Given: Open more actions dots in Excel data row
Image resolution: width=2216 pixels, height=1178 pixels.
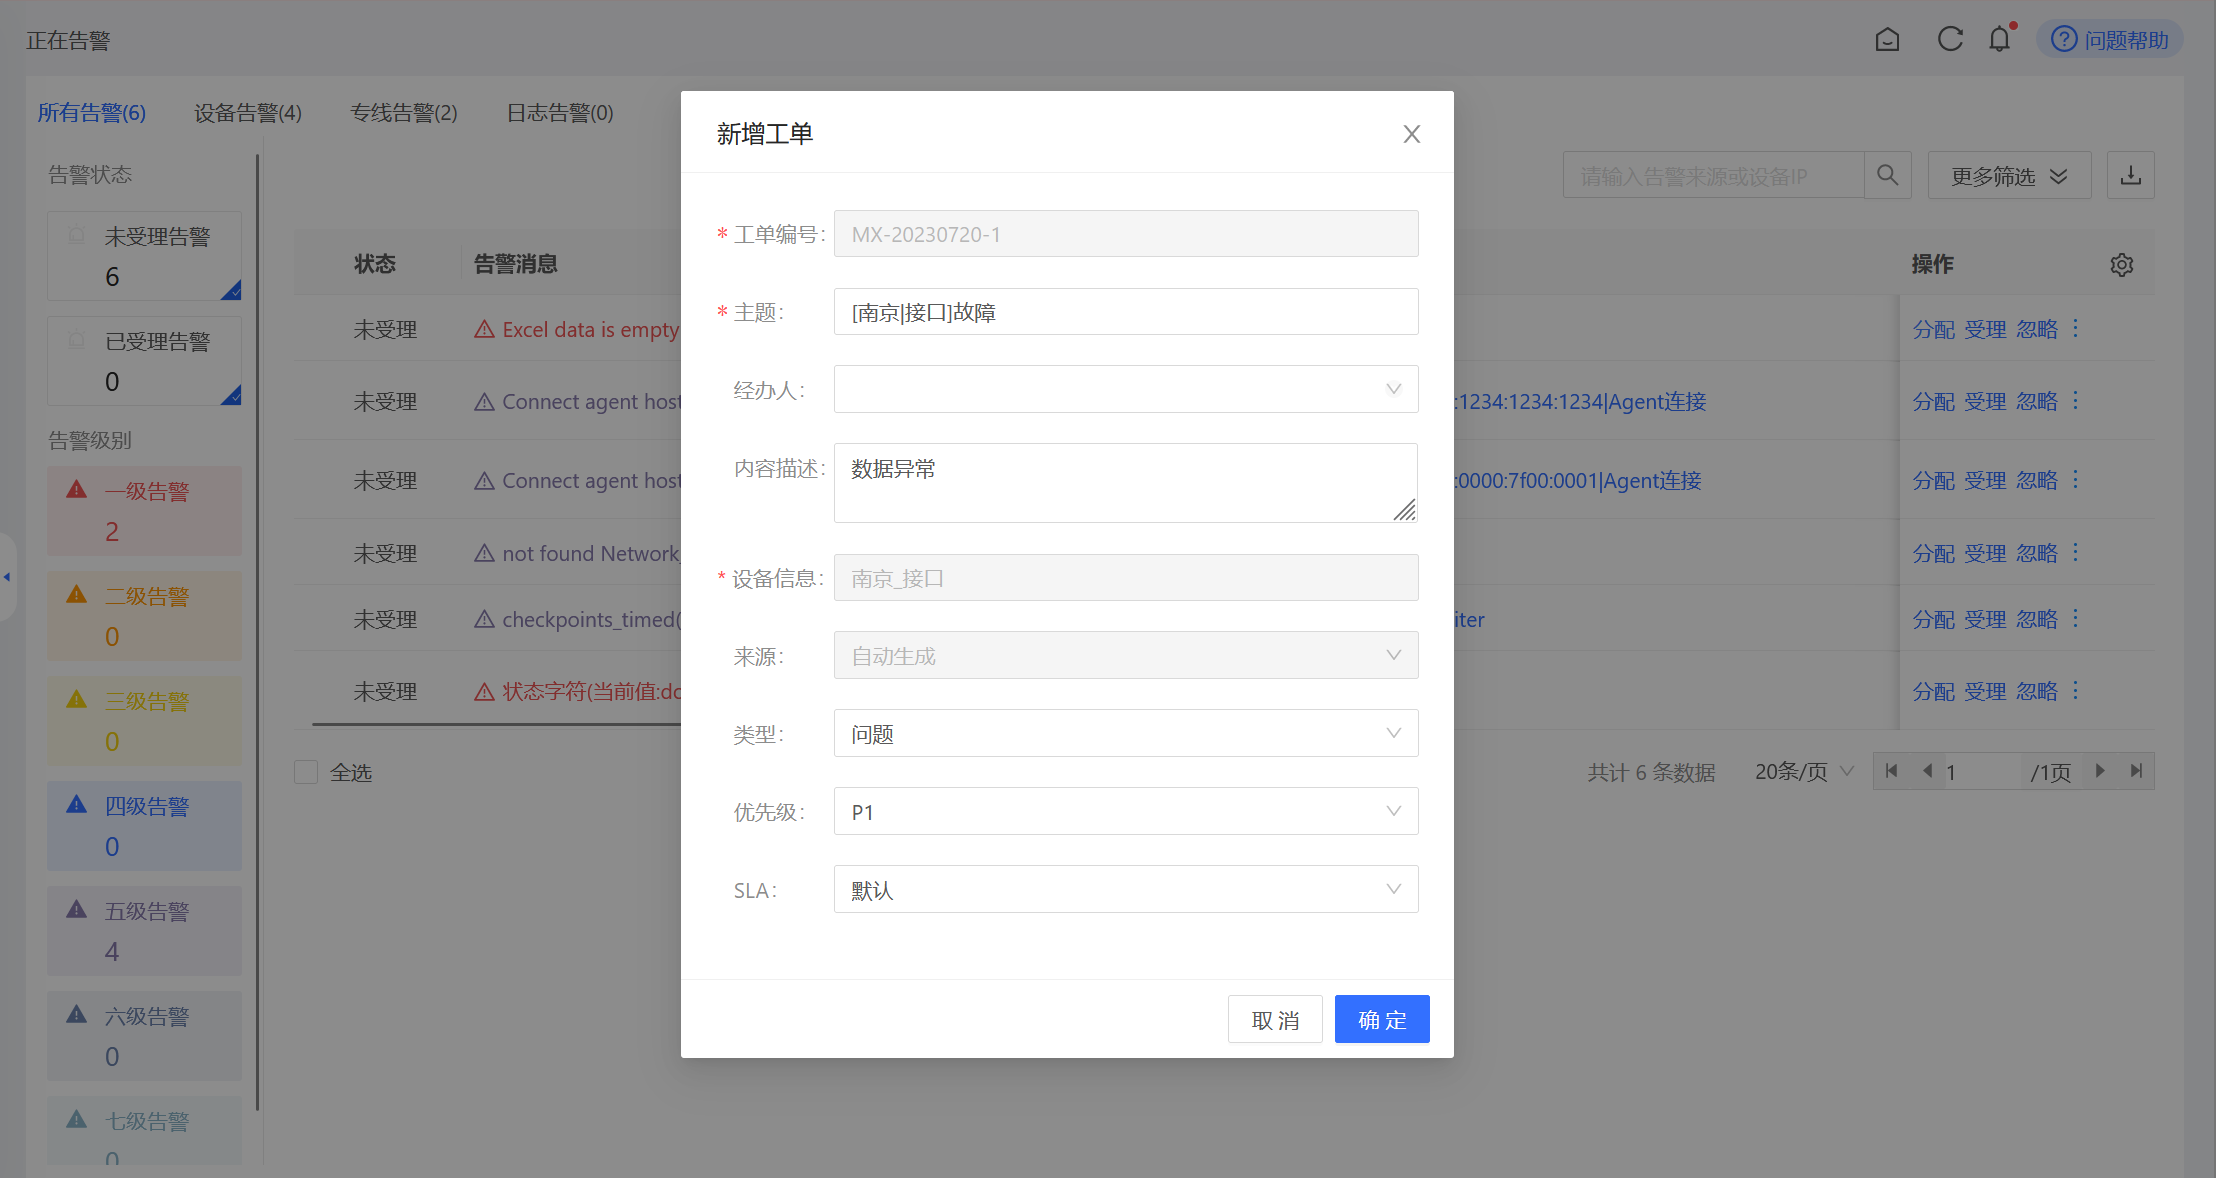Looking at the screenshot, I should coord(2076,328).
